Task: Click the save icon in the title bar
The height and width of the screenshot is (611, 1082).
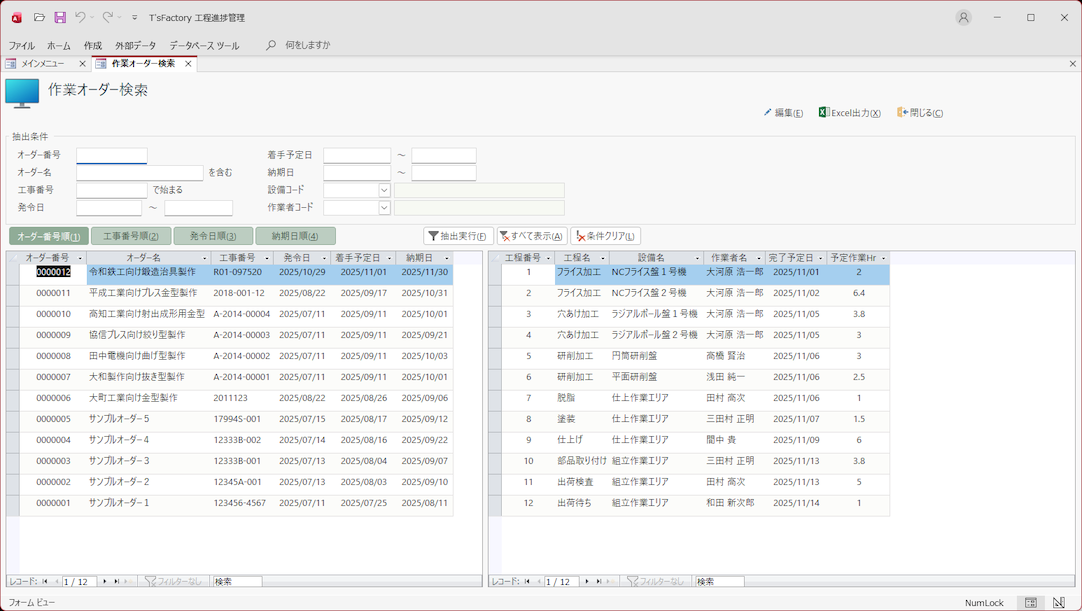Action: [x=60, y=17]
